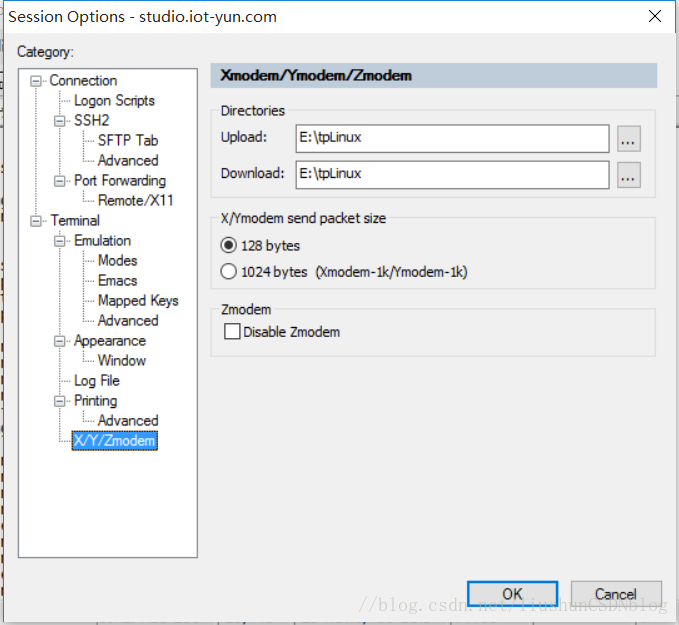
Task: Close the Session Options dialog
Action: pos(655,16)
